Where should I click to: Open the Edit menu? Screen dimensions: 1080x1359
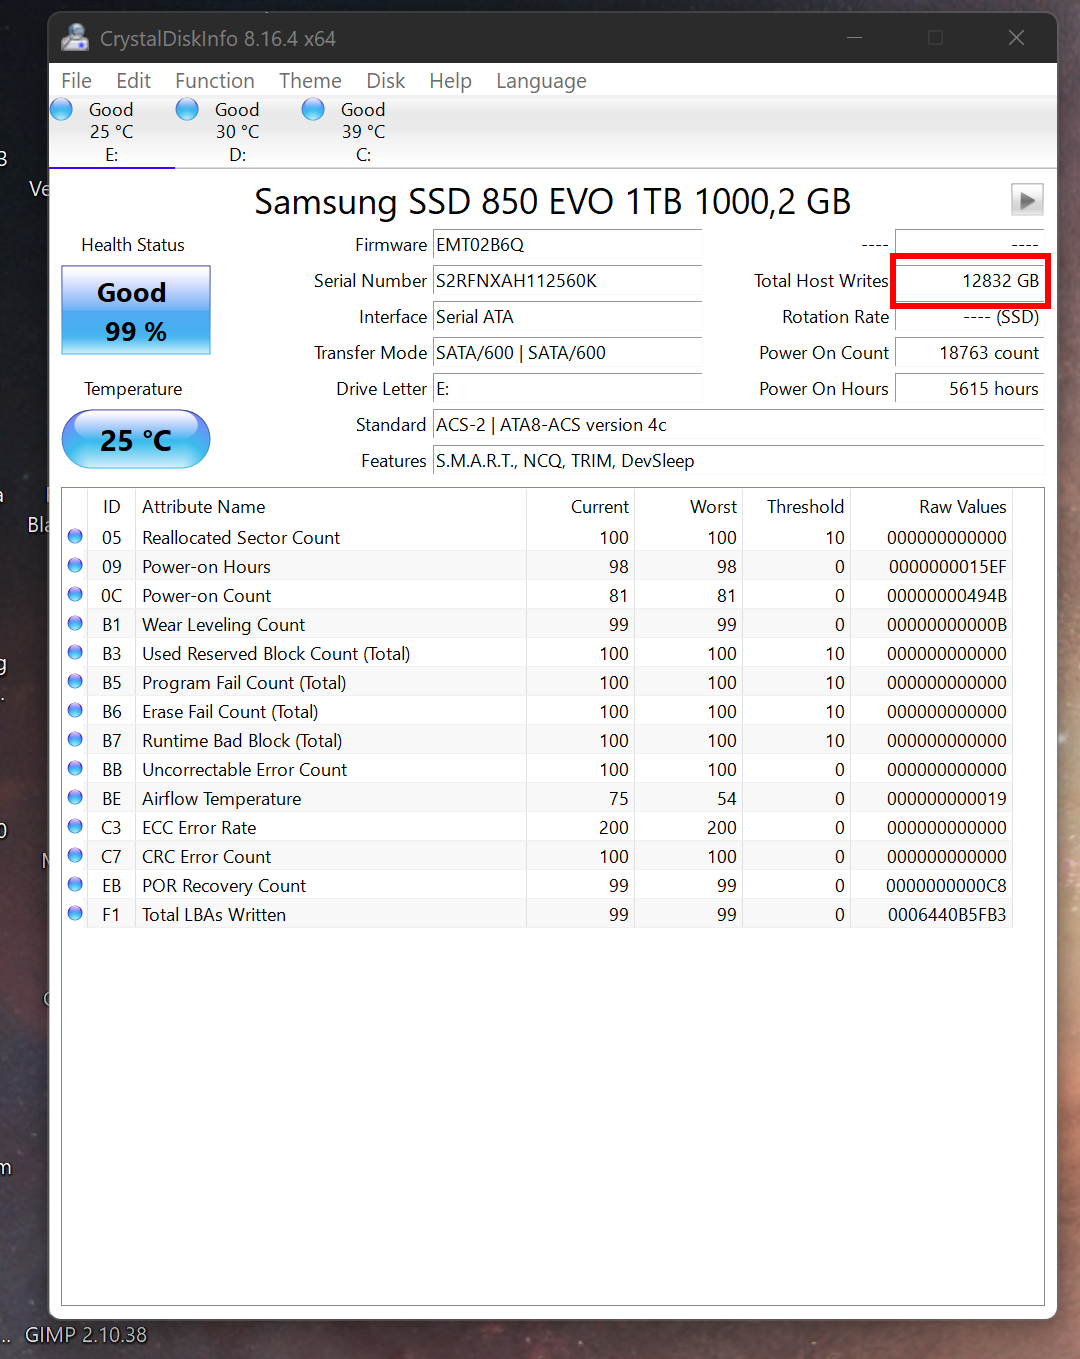133,81
